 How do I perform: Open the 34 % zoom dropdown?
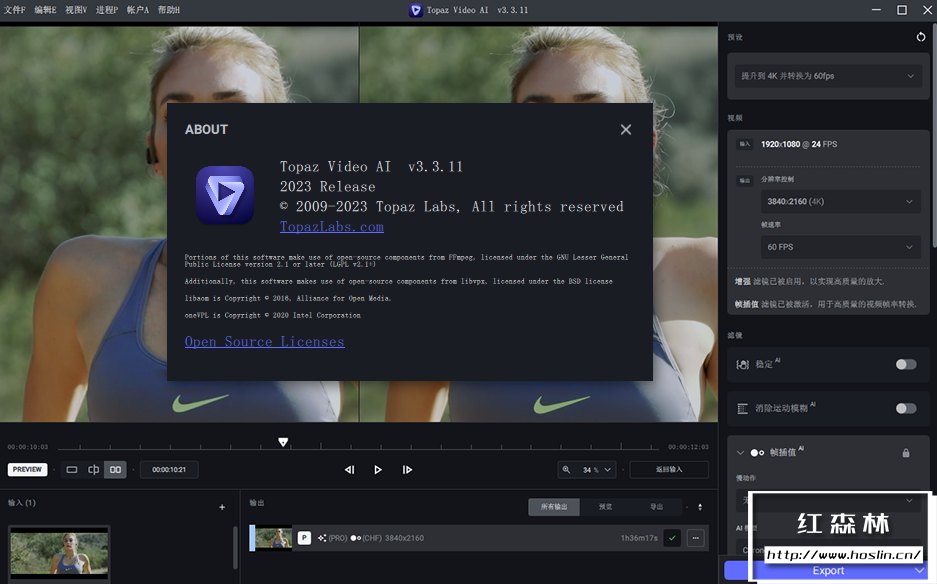[x=596, y=470]
